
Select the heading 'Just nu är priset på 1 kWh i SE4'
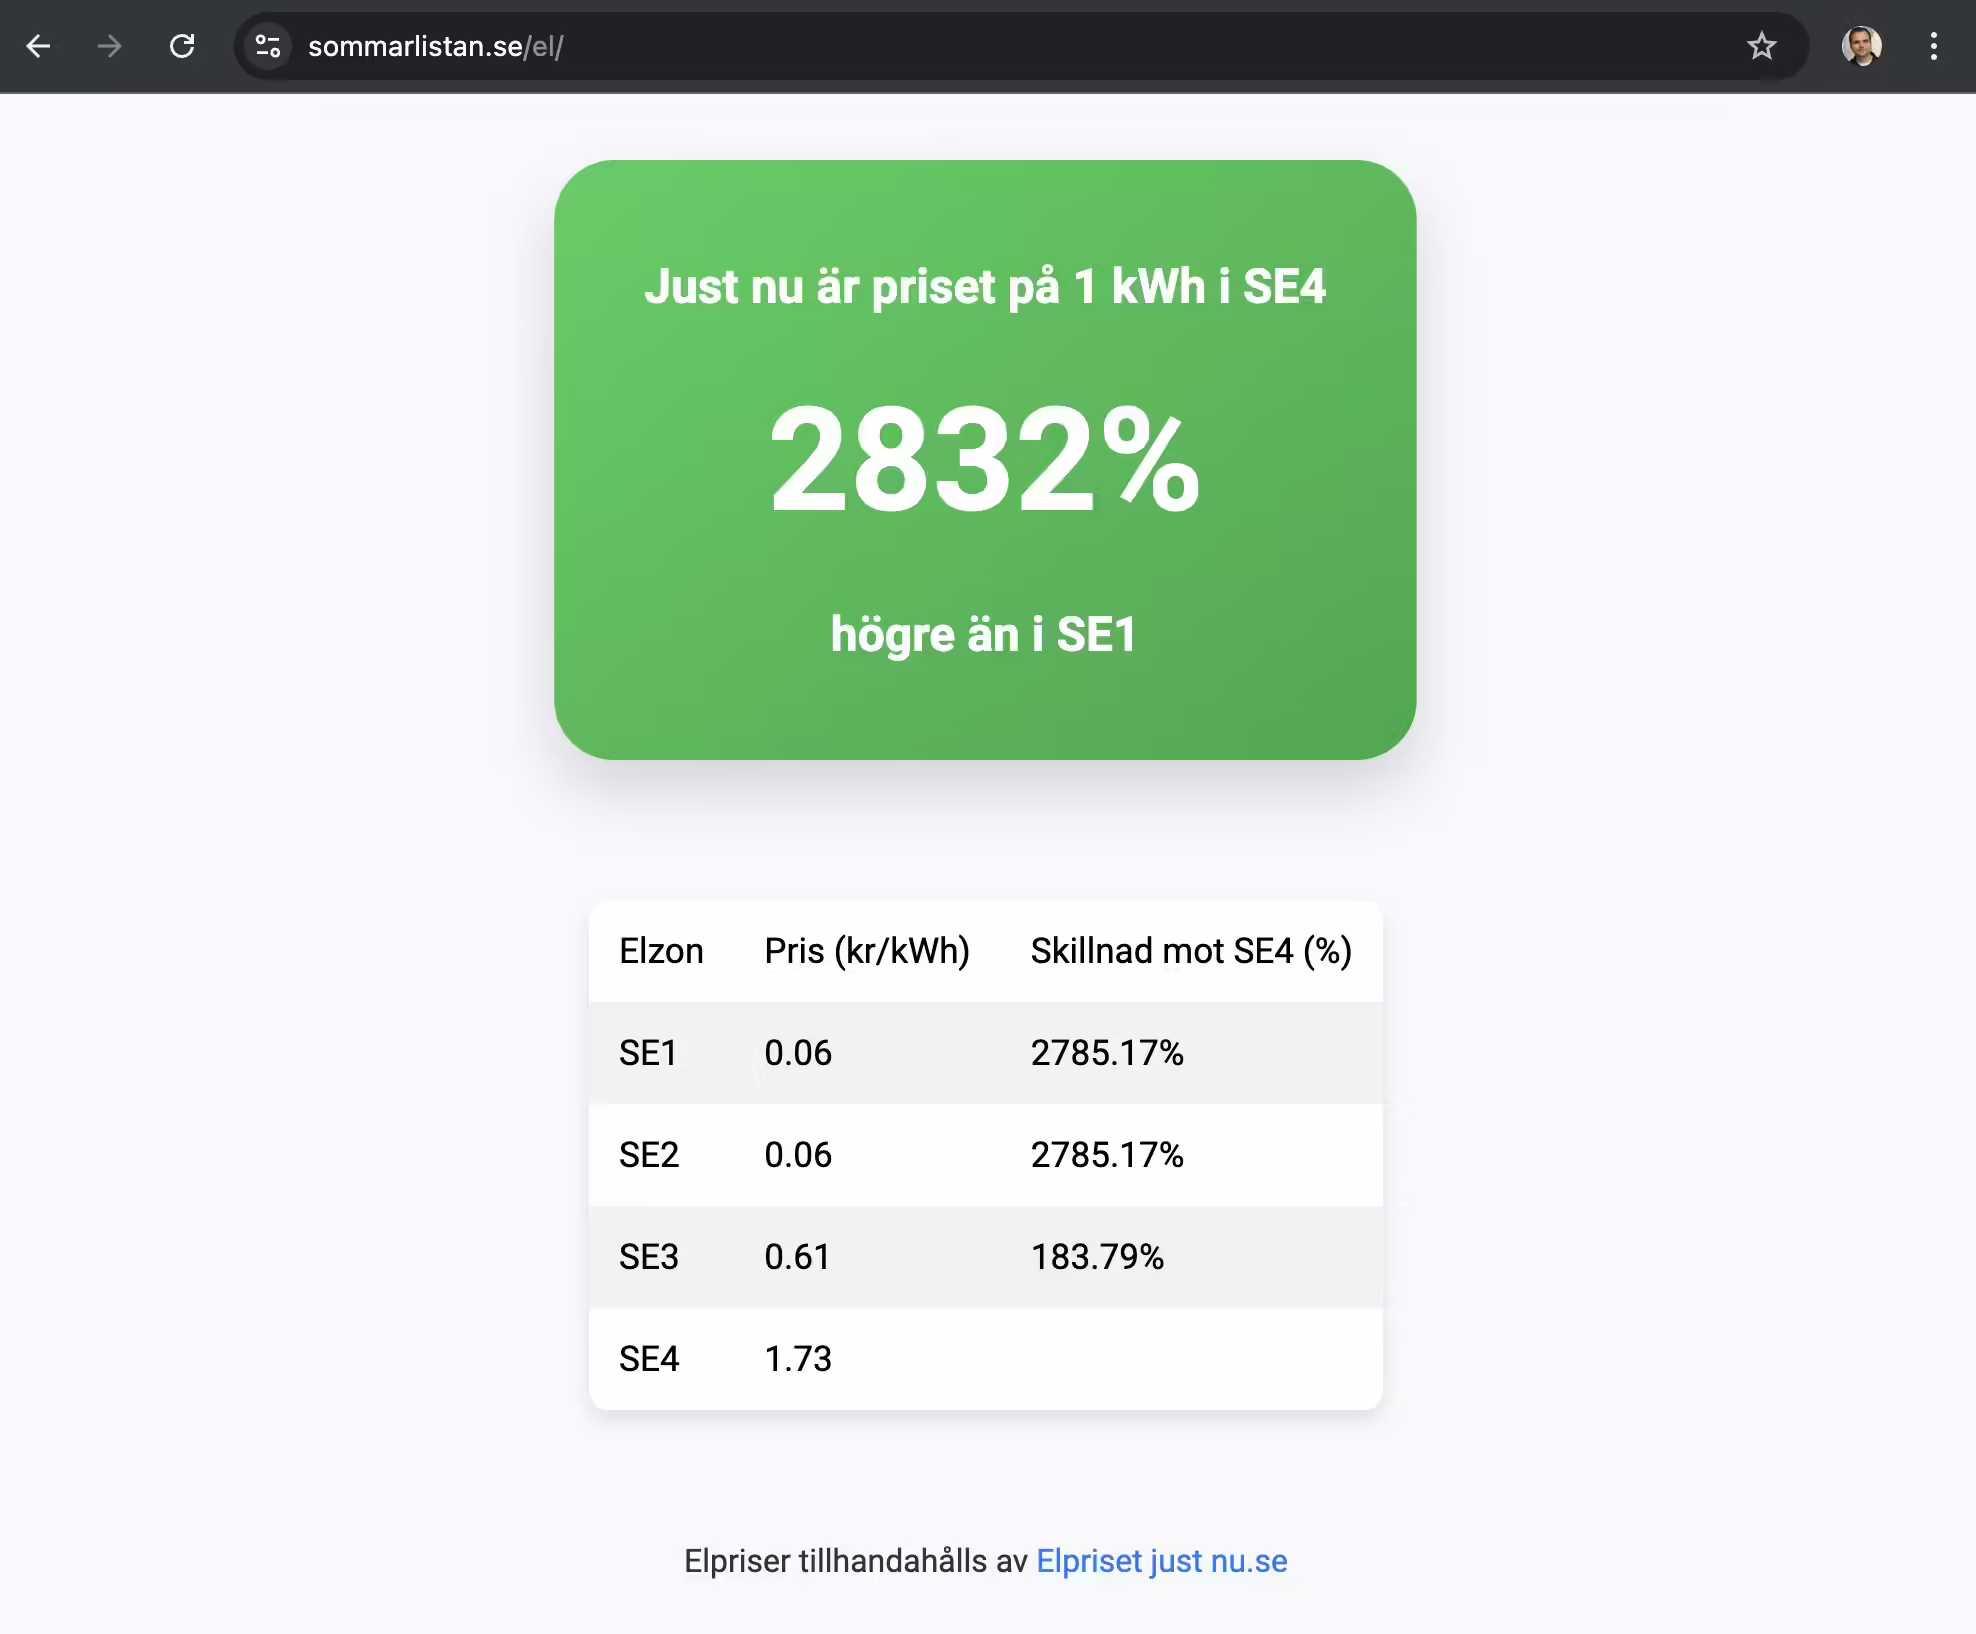(985, 287)
